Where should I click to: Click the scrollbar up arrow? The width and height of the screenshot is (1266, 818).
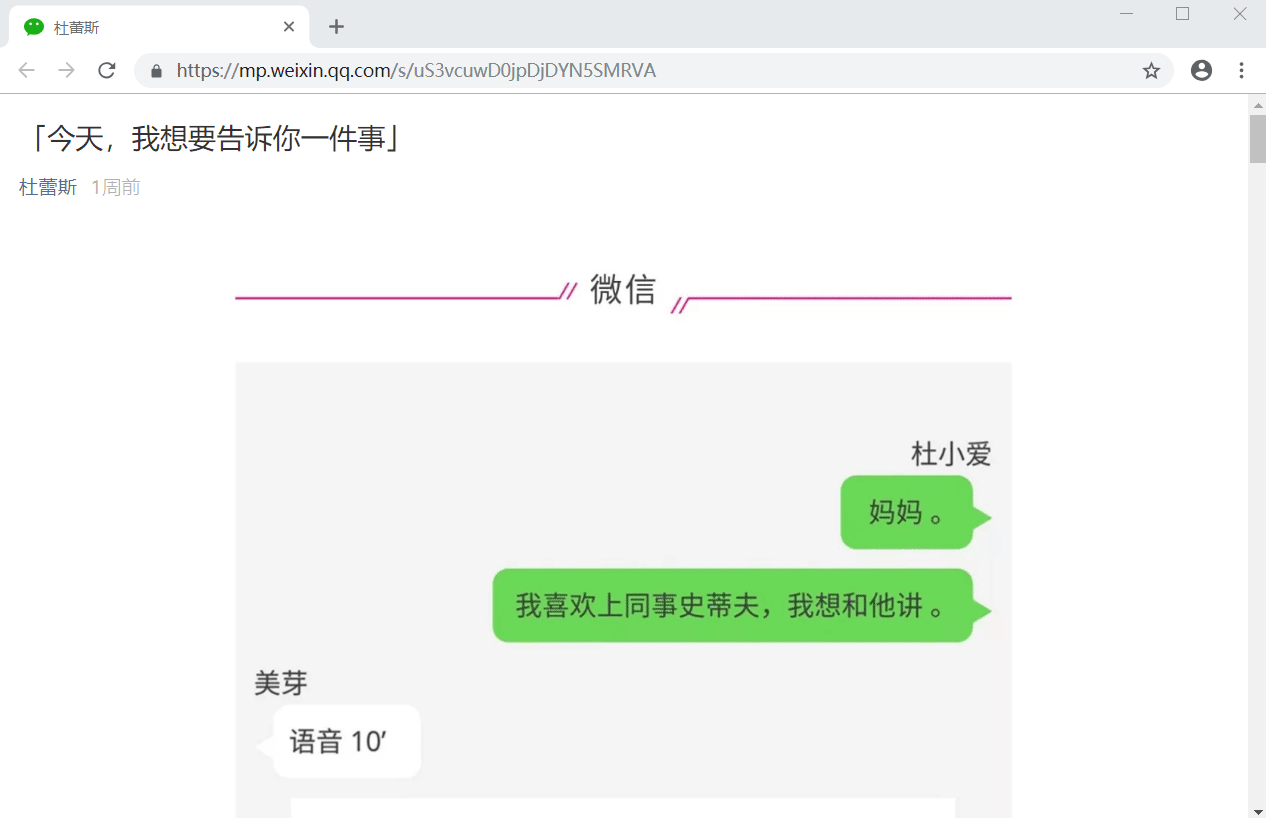pos(1257,104)
